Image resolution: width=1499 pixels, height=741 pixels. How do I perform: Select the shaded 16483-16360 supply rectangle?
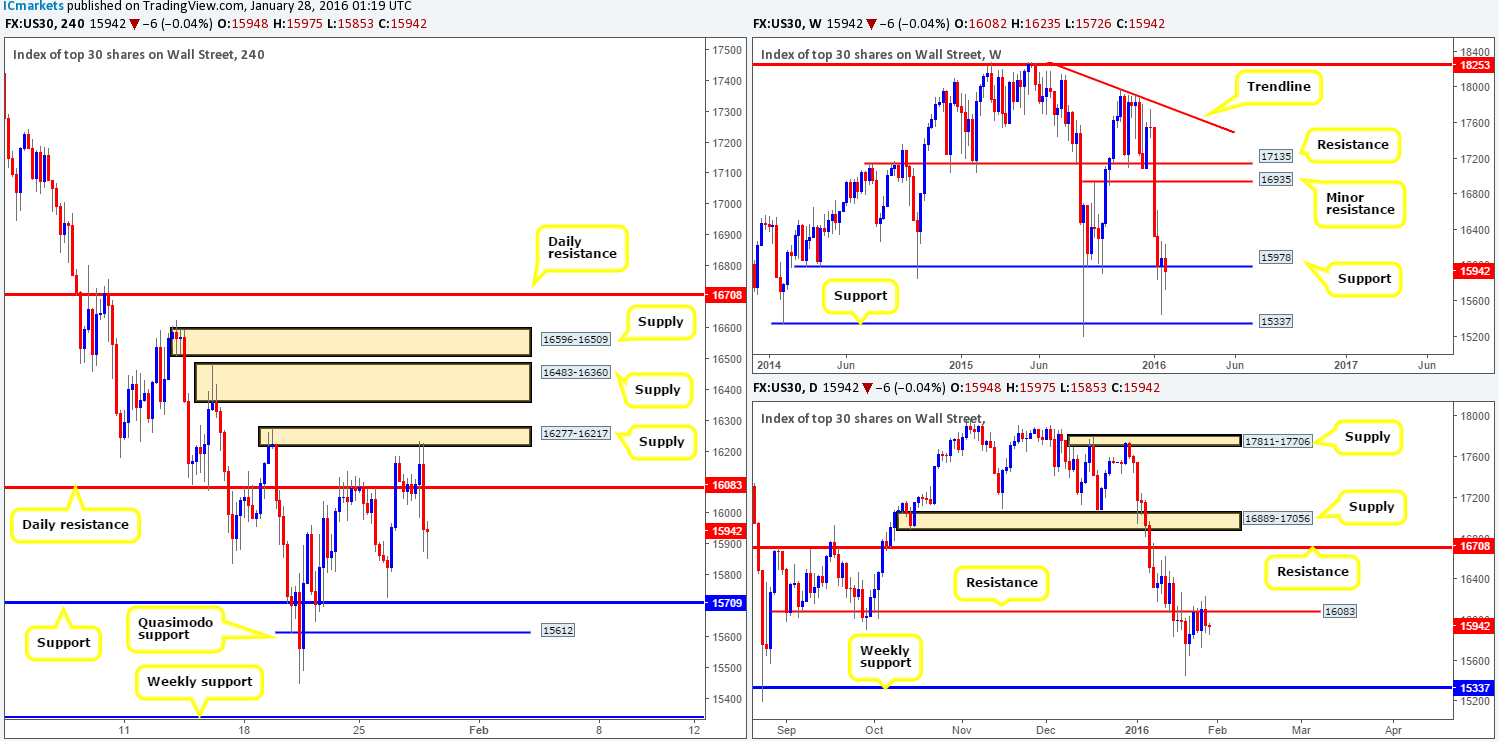point(364,382)
